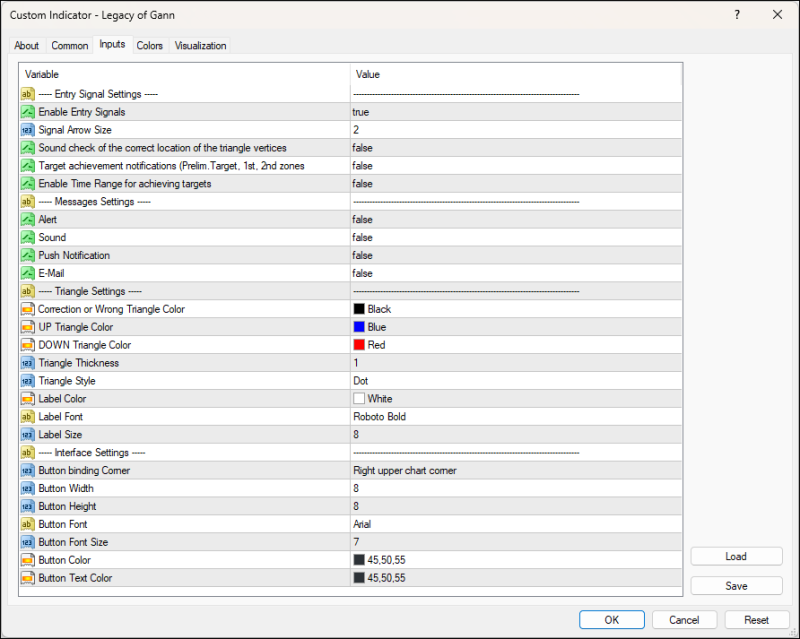This screenshot has width=800, height=639.
Task: Click the boolean icon beside Push Notification
Action: click(28, 255)
